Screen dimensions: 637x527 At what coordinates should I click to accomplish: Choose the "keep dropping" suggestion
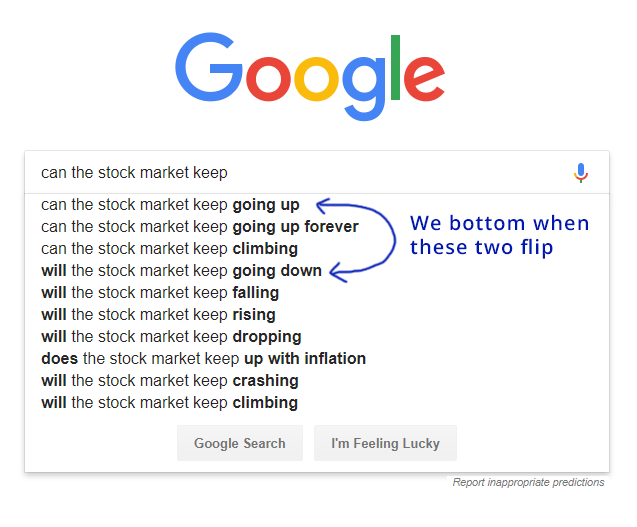coord(171,337)
